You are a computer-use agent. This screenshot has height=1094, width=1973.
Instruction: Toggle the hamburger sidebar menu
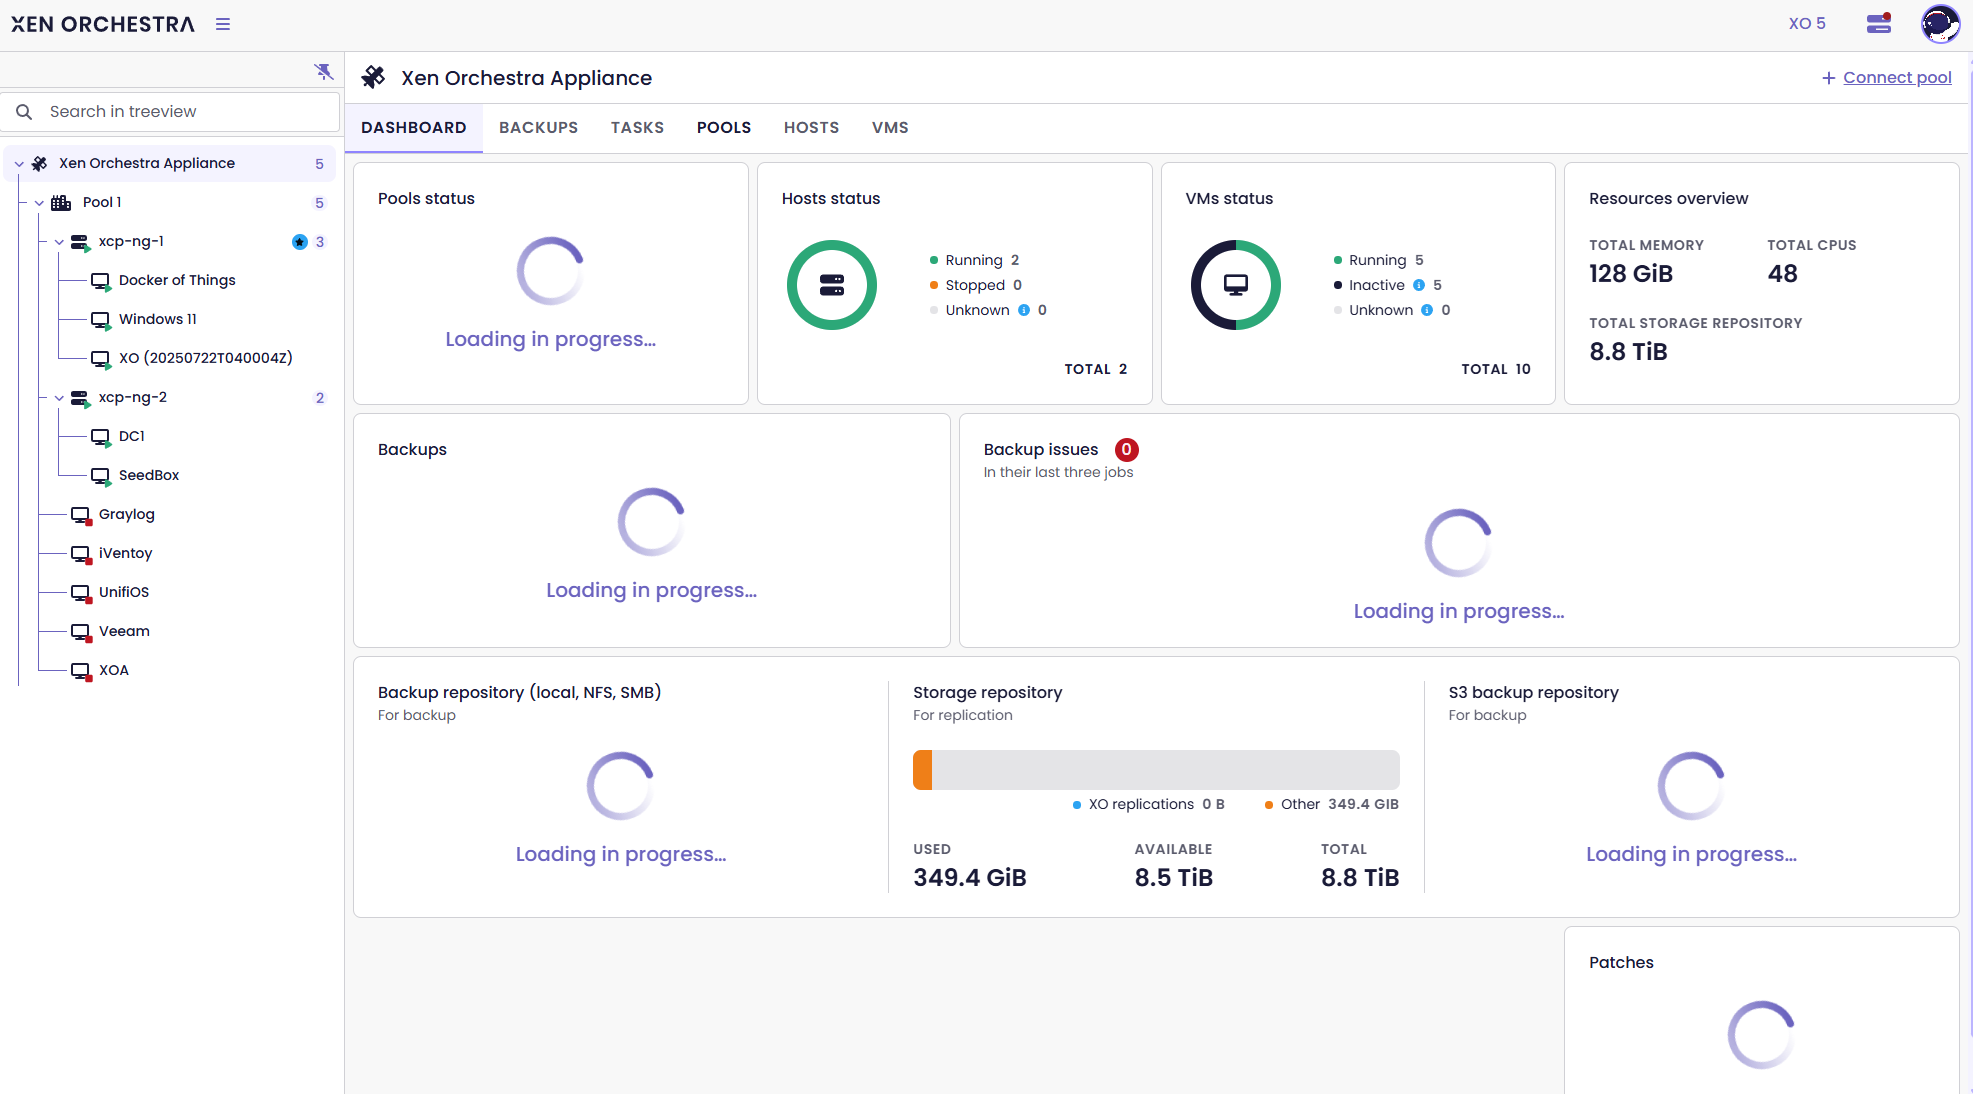pos(223,24)
